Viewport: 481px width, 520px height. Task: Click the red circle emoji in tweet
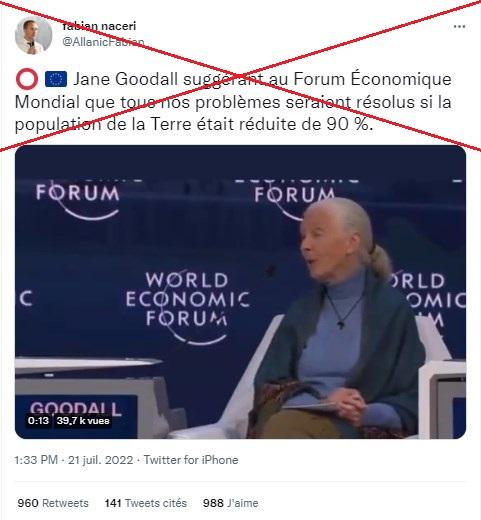(x=27, y=79)
